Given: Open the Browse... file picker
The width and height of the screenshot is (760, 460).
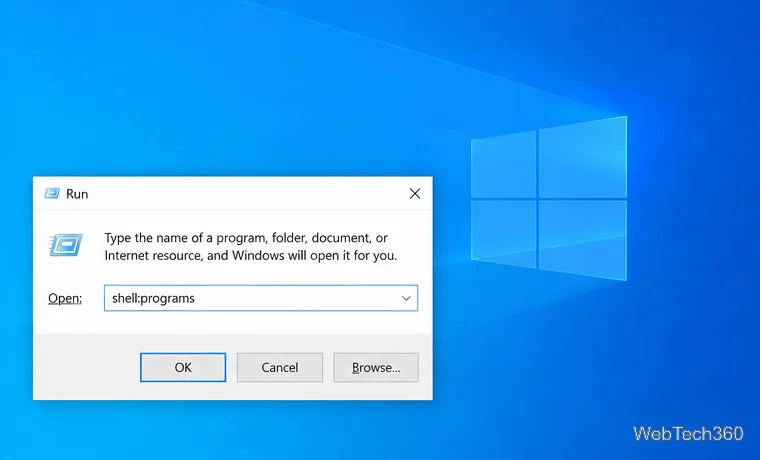Looking at the screenshot, I should point(376,367).
